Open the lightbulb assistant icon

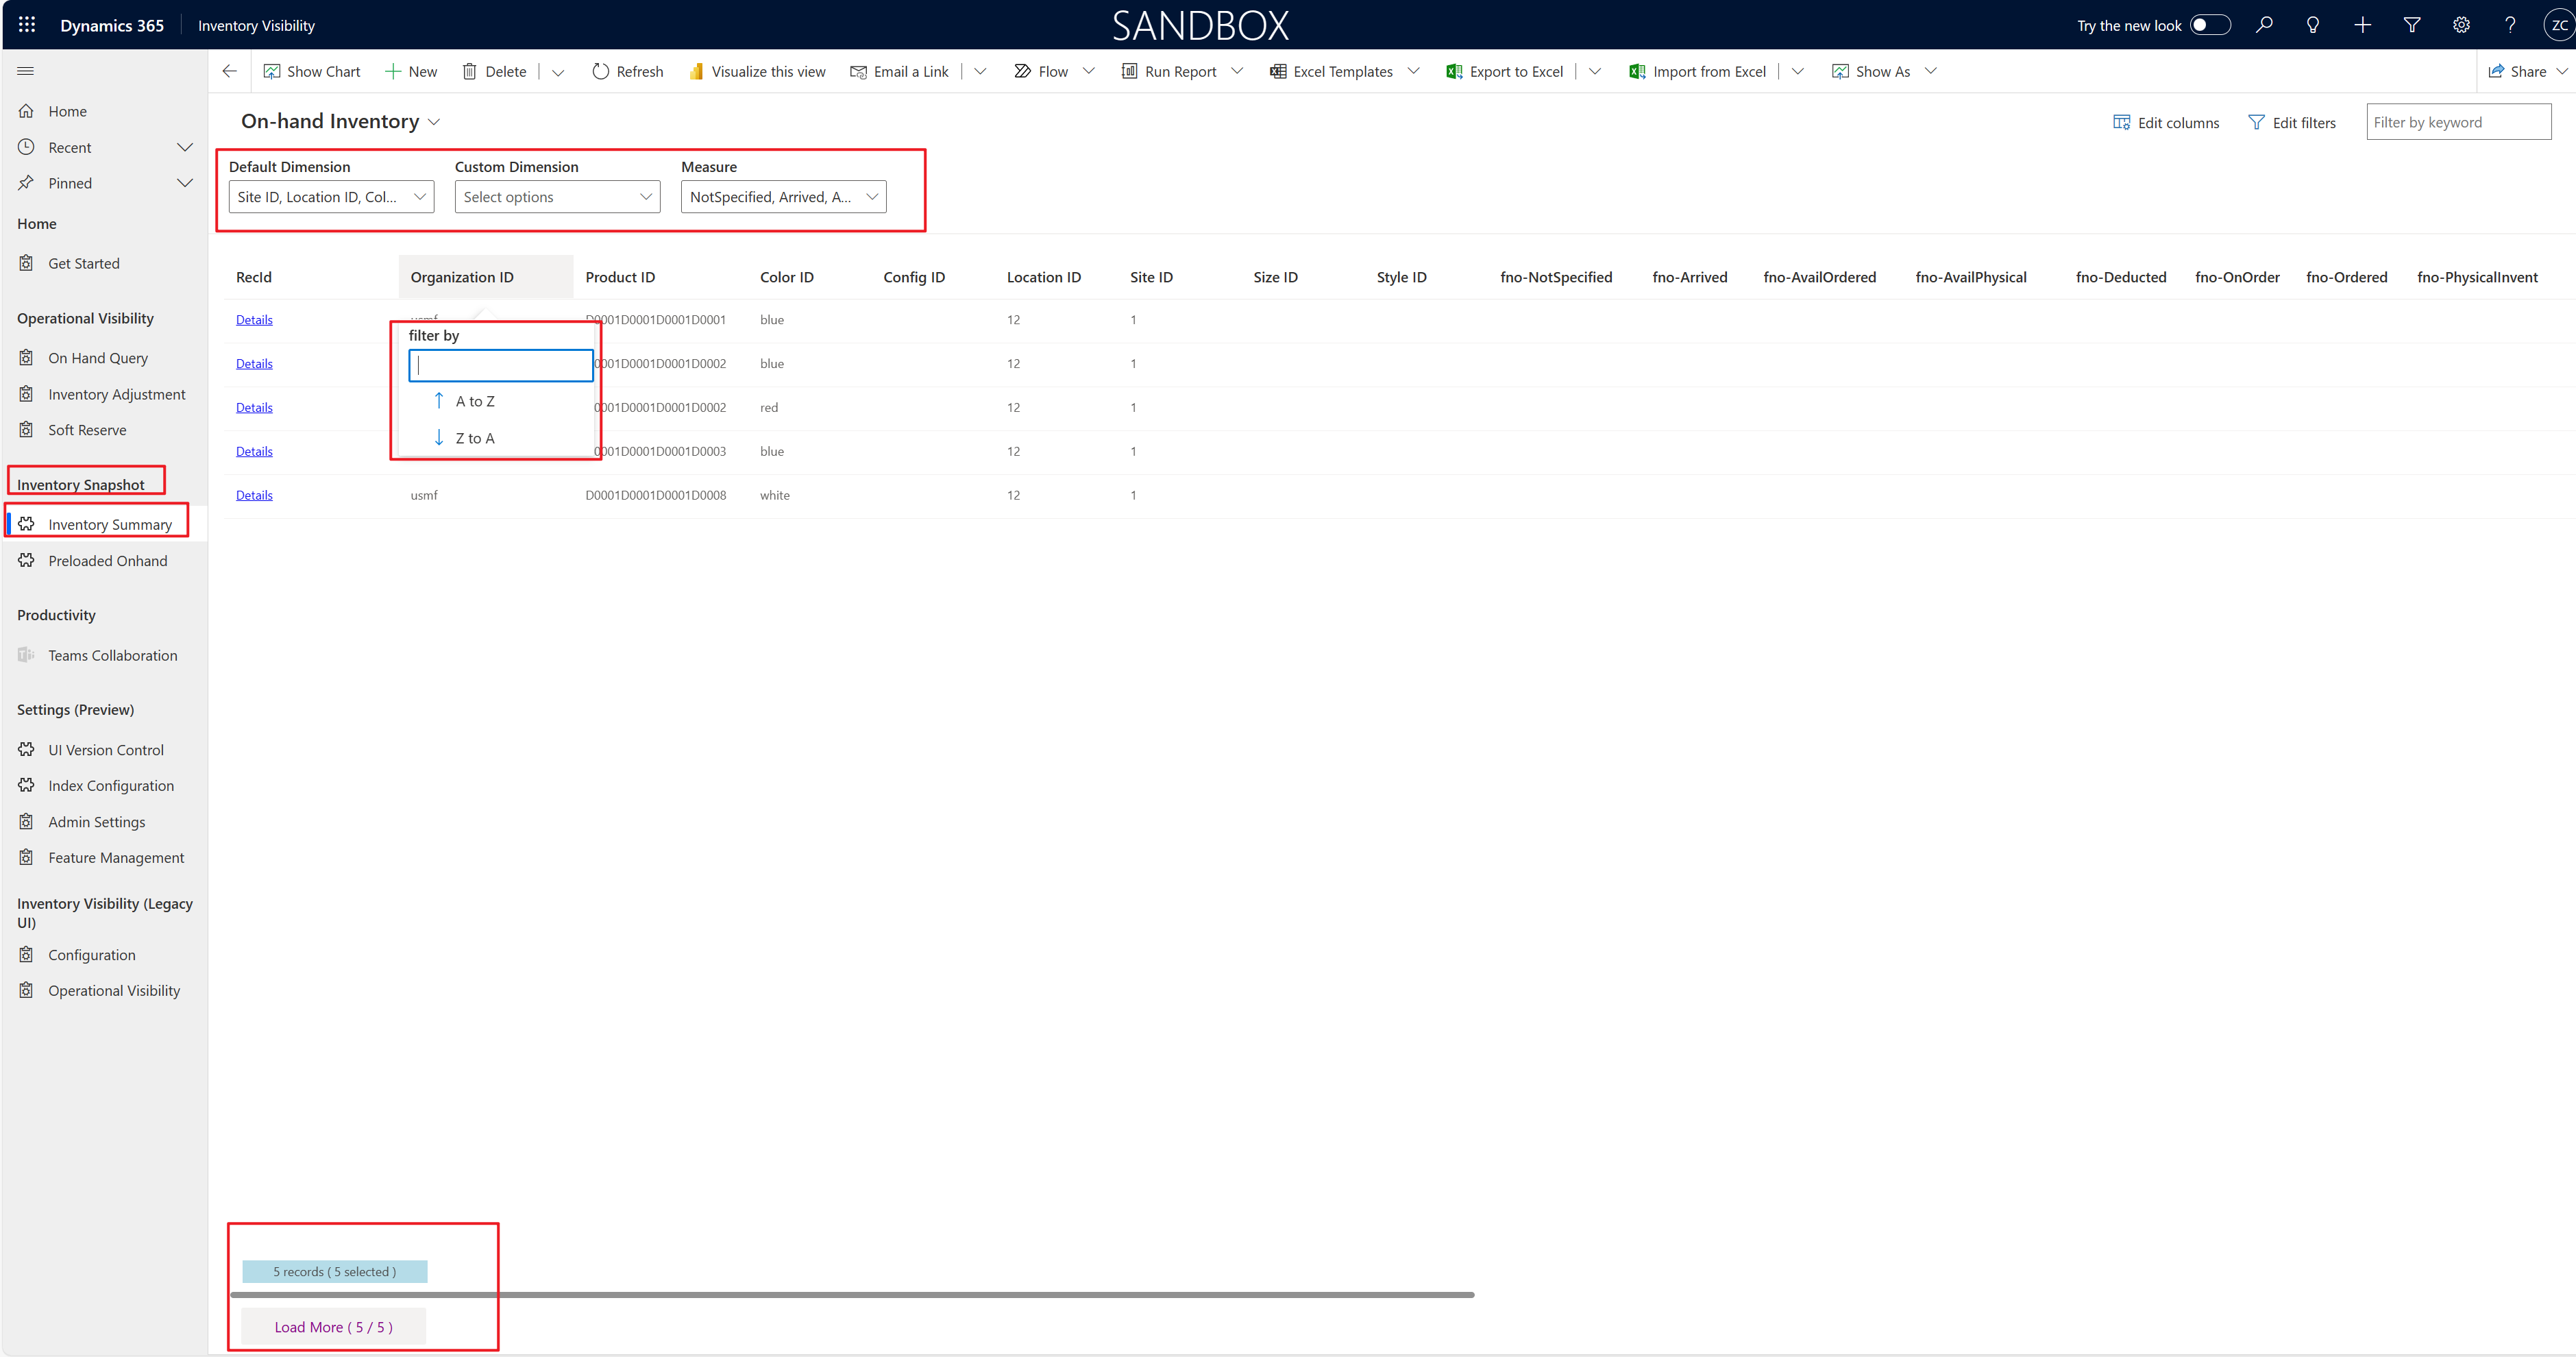click(x=2313, y=25)
